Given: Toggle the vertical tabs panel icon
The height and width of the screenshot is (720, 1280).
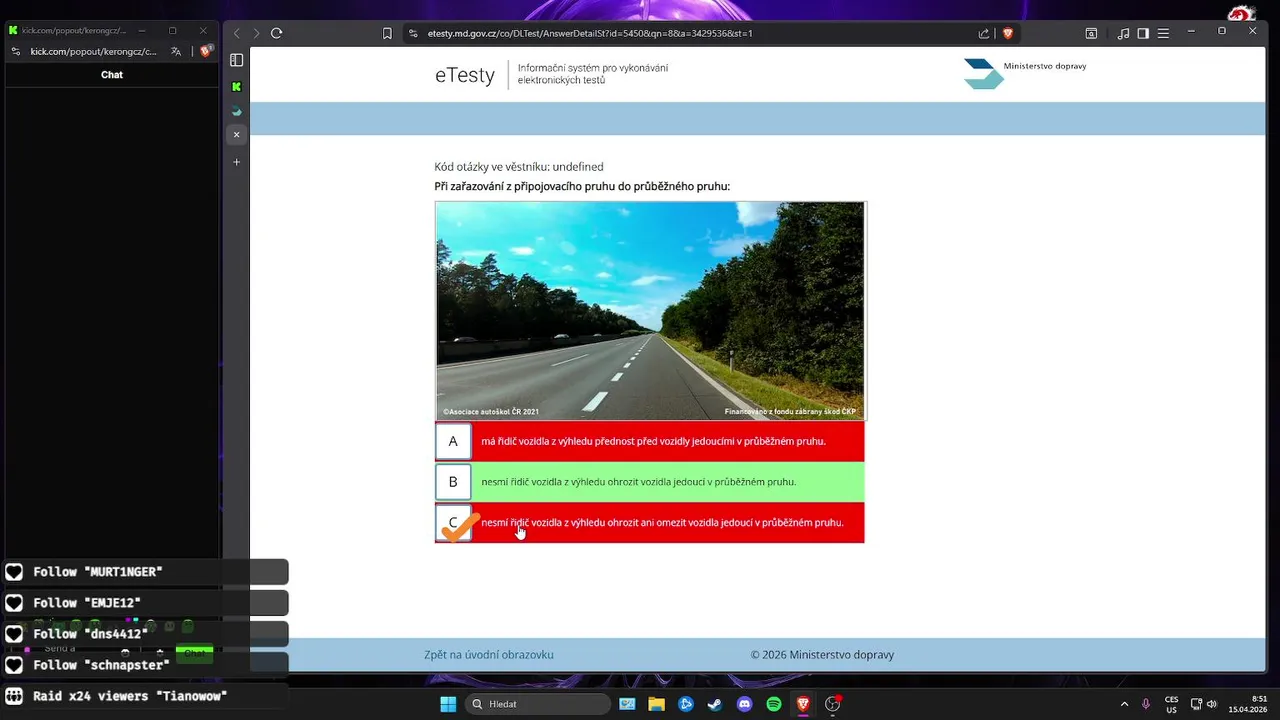Looking at the screenshot, I should pyautogui.click(x=237, y=60).
